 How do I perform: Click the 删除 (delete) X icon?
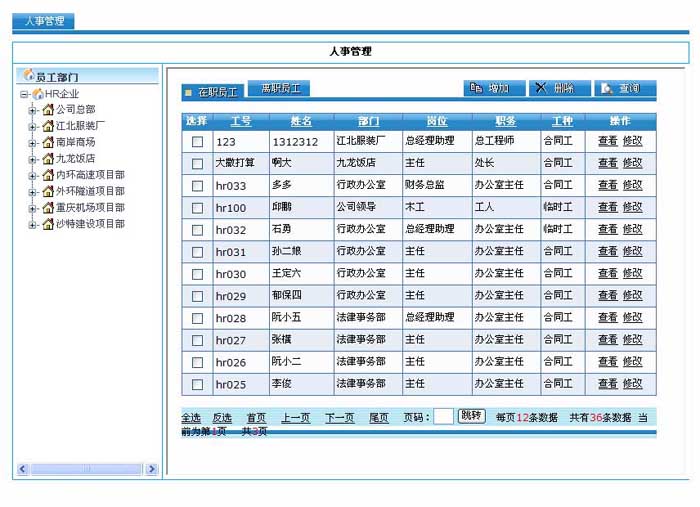coord(541,89)
